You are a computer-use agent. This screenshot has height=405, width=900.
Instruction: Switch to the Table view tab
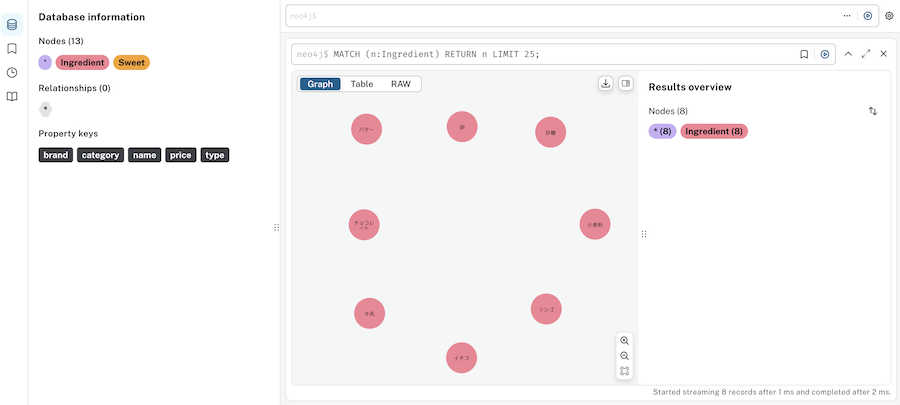[362, 84]
